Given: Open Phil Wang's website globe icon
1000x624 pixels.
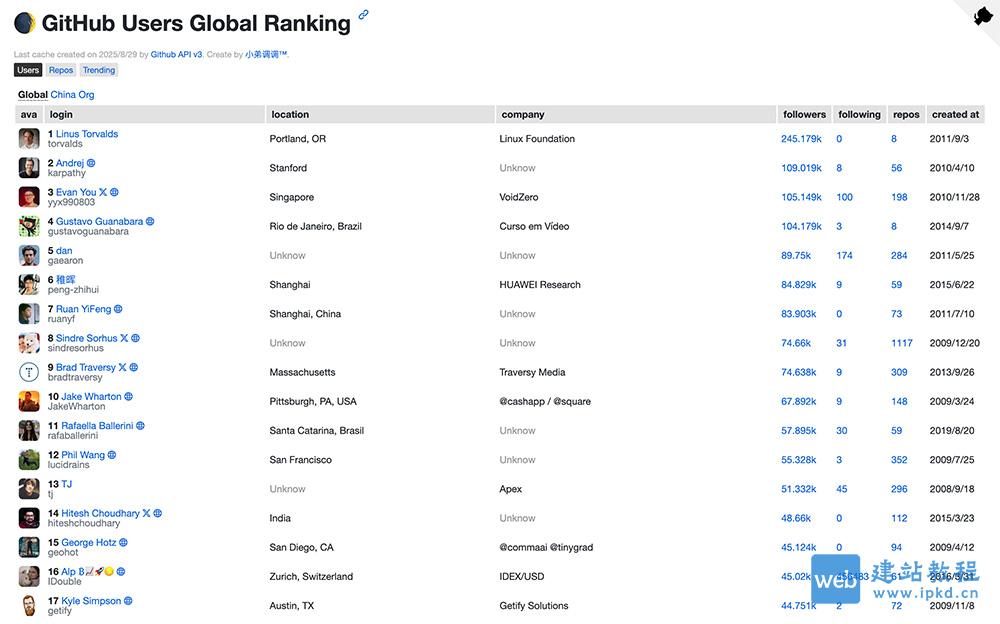Looking at the screenshot, I should point(112,455).
